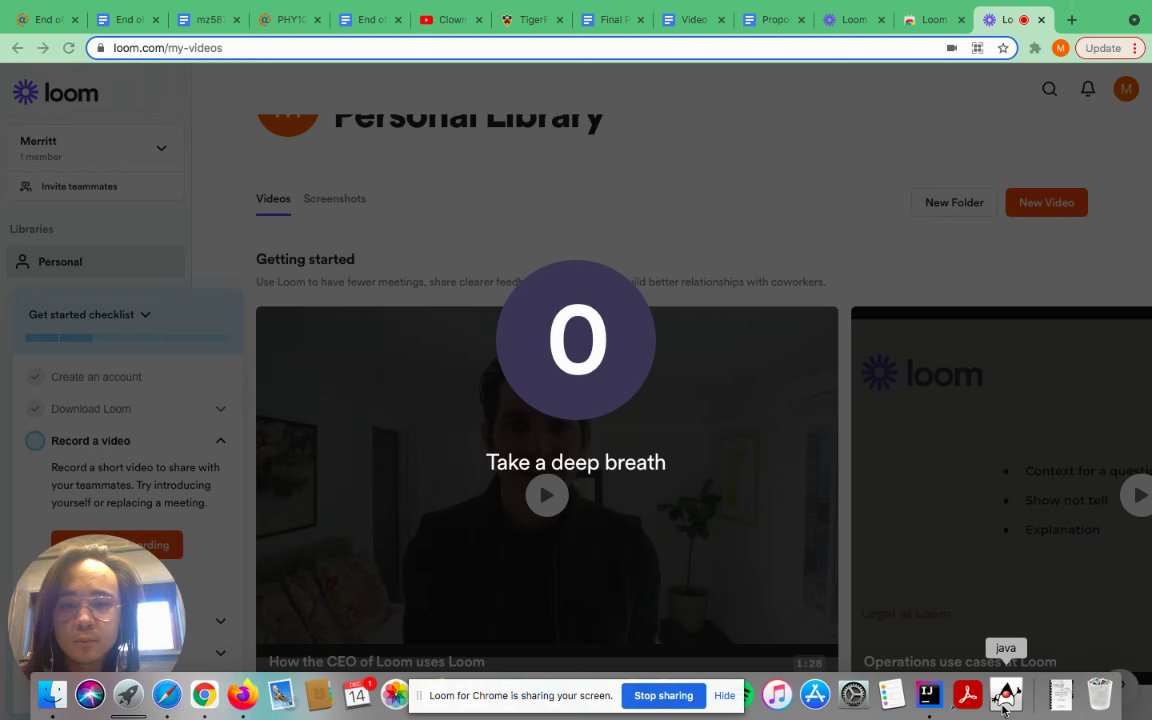Click the address bar URL field
The height and width of the screenshot is (720, 1152).
(514, 48)
